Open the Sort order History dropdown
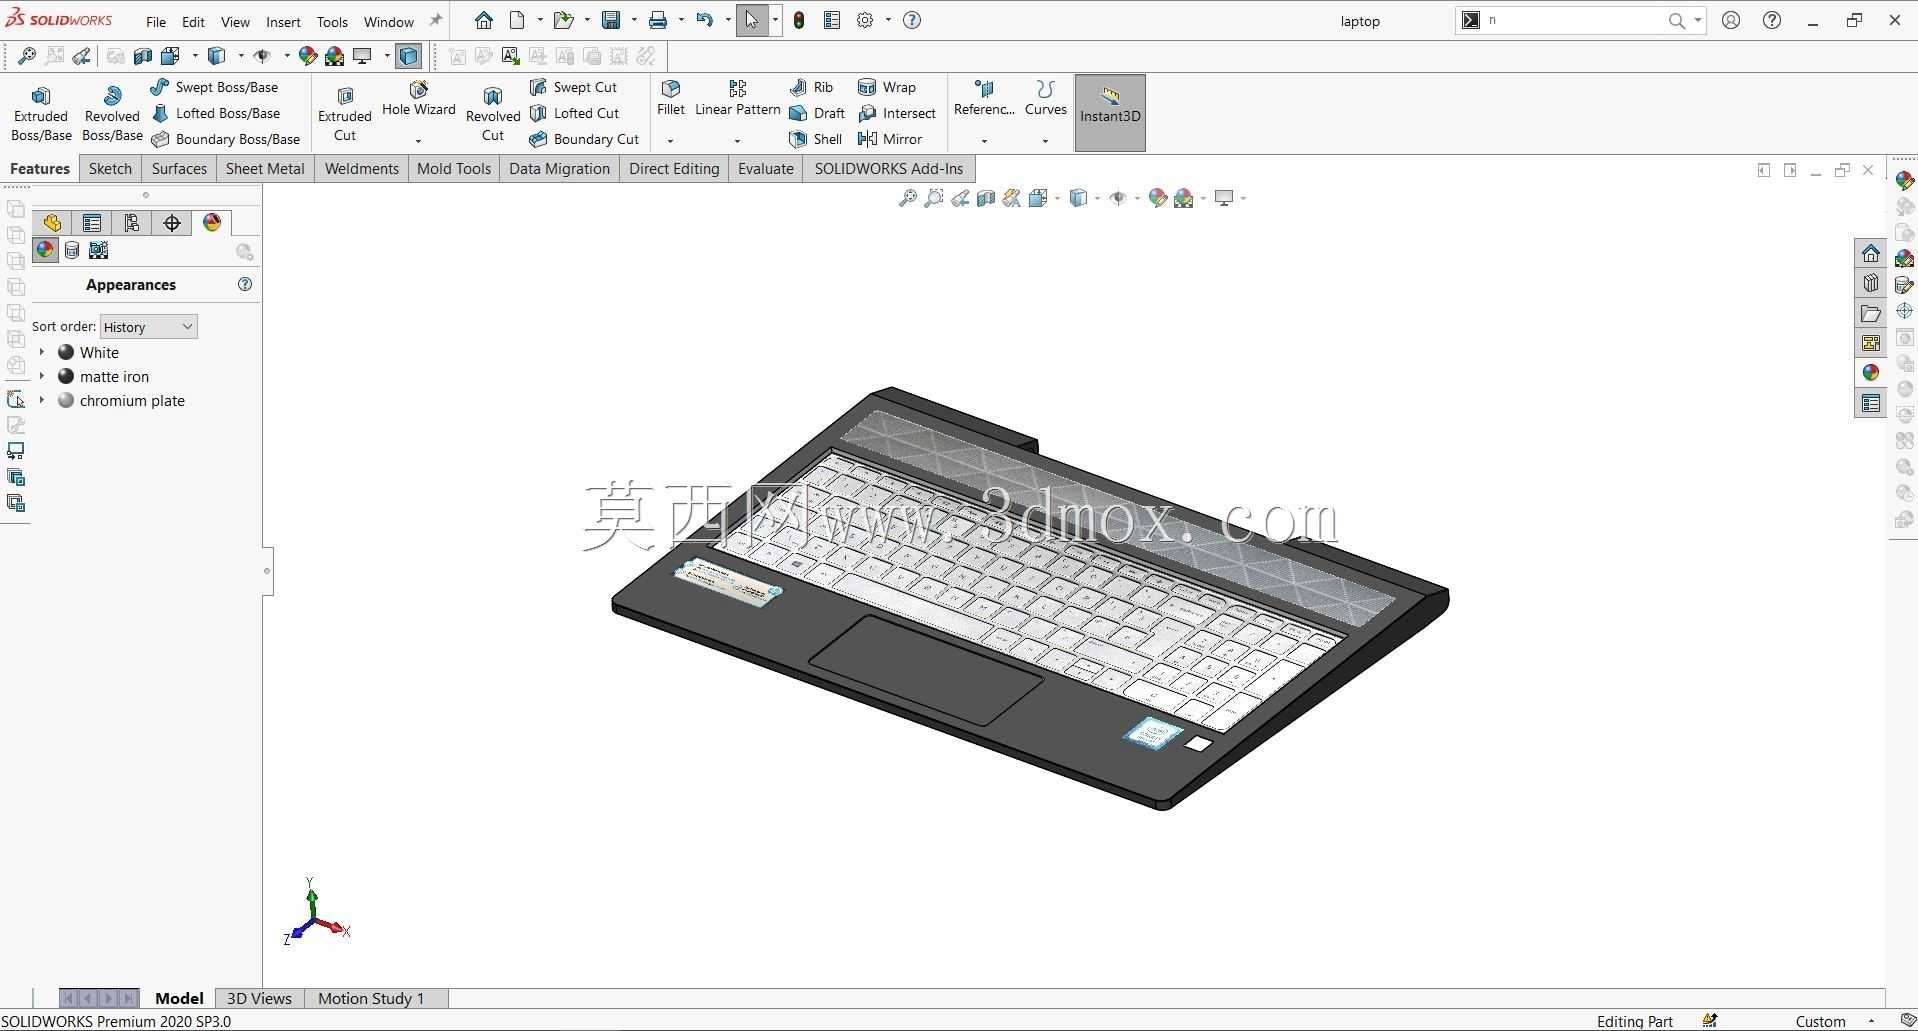Viewport: 1918px width, 1031px height. pyautogui.click(x=148, y=326)
